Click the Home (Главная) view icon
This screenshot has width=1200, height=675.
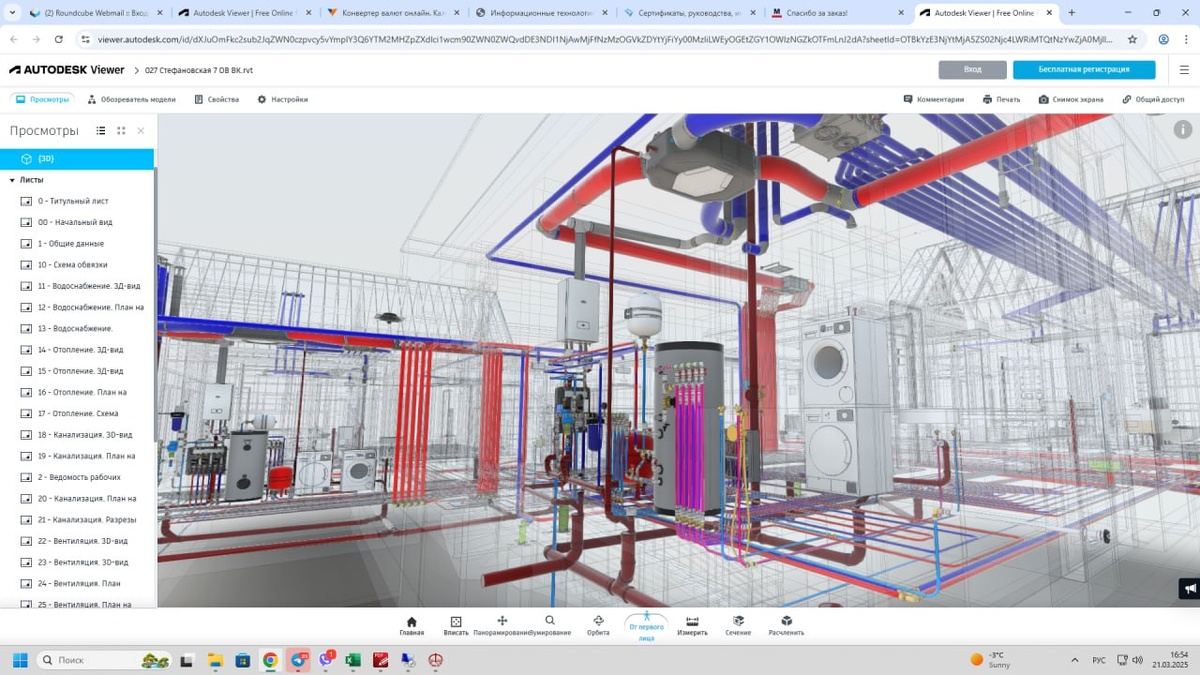411,625
